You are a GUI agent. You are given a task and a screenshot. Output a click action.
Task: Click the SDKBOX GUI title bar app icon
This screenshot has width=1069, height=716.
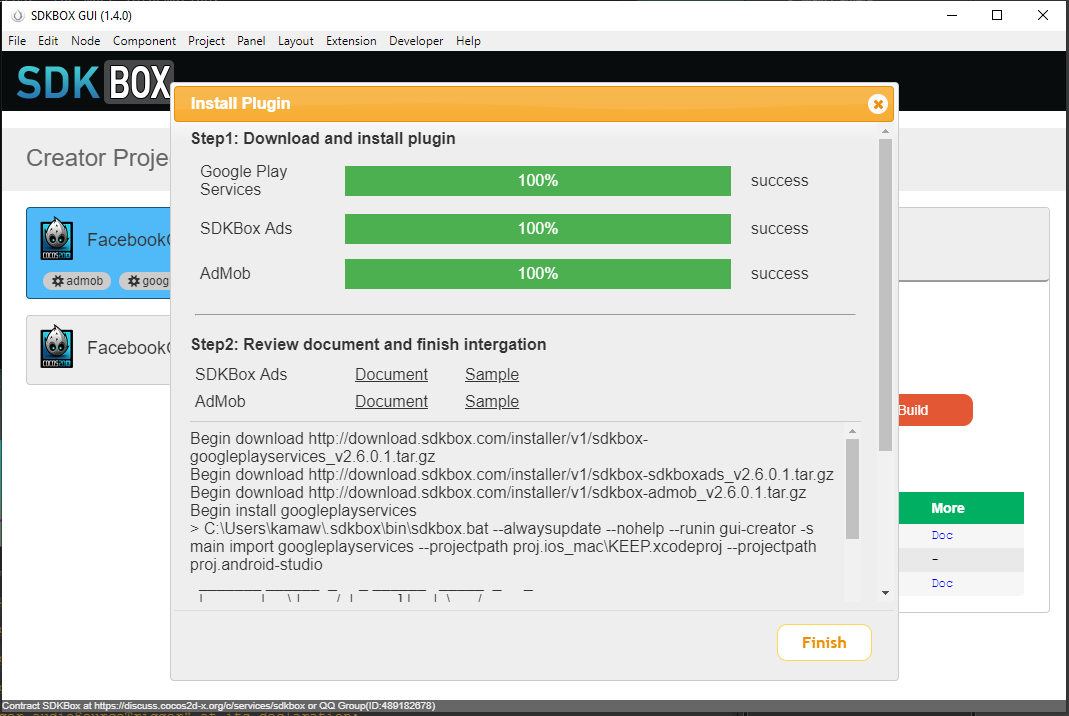pyautogui.click(x=18, y=15)
